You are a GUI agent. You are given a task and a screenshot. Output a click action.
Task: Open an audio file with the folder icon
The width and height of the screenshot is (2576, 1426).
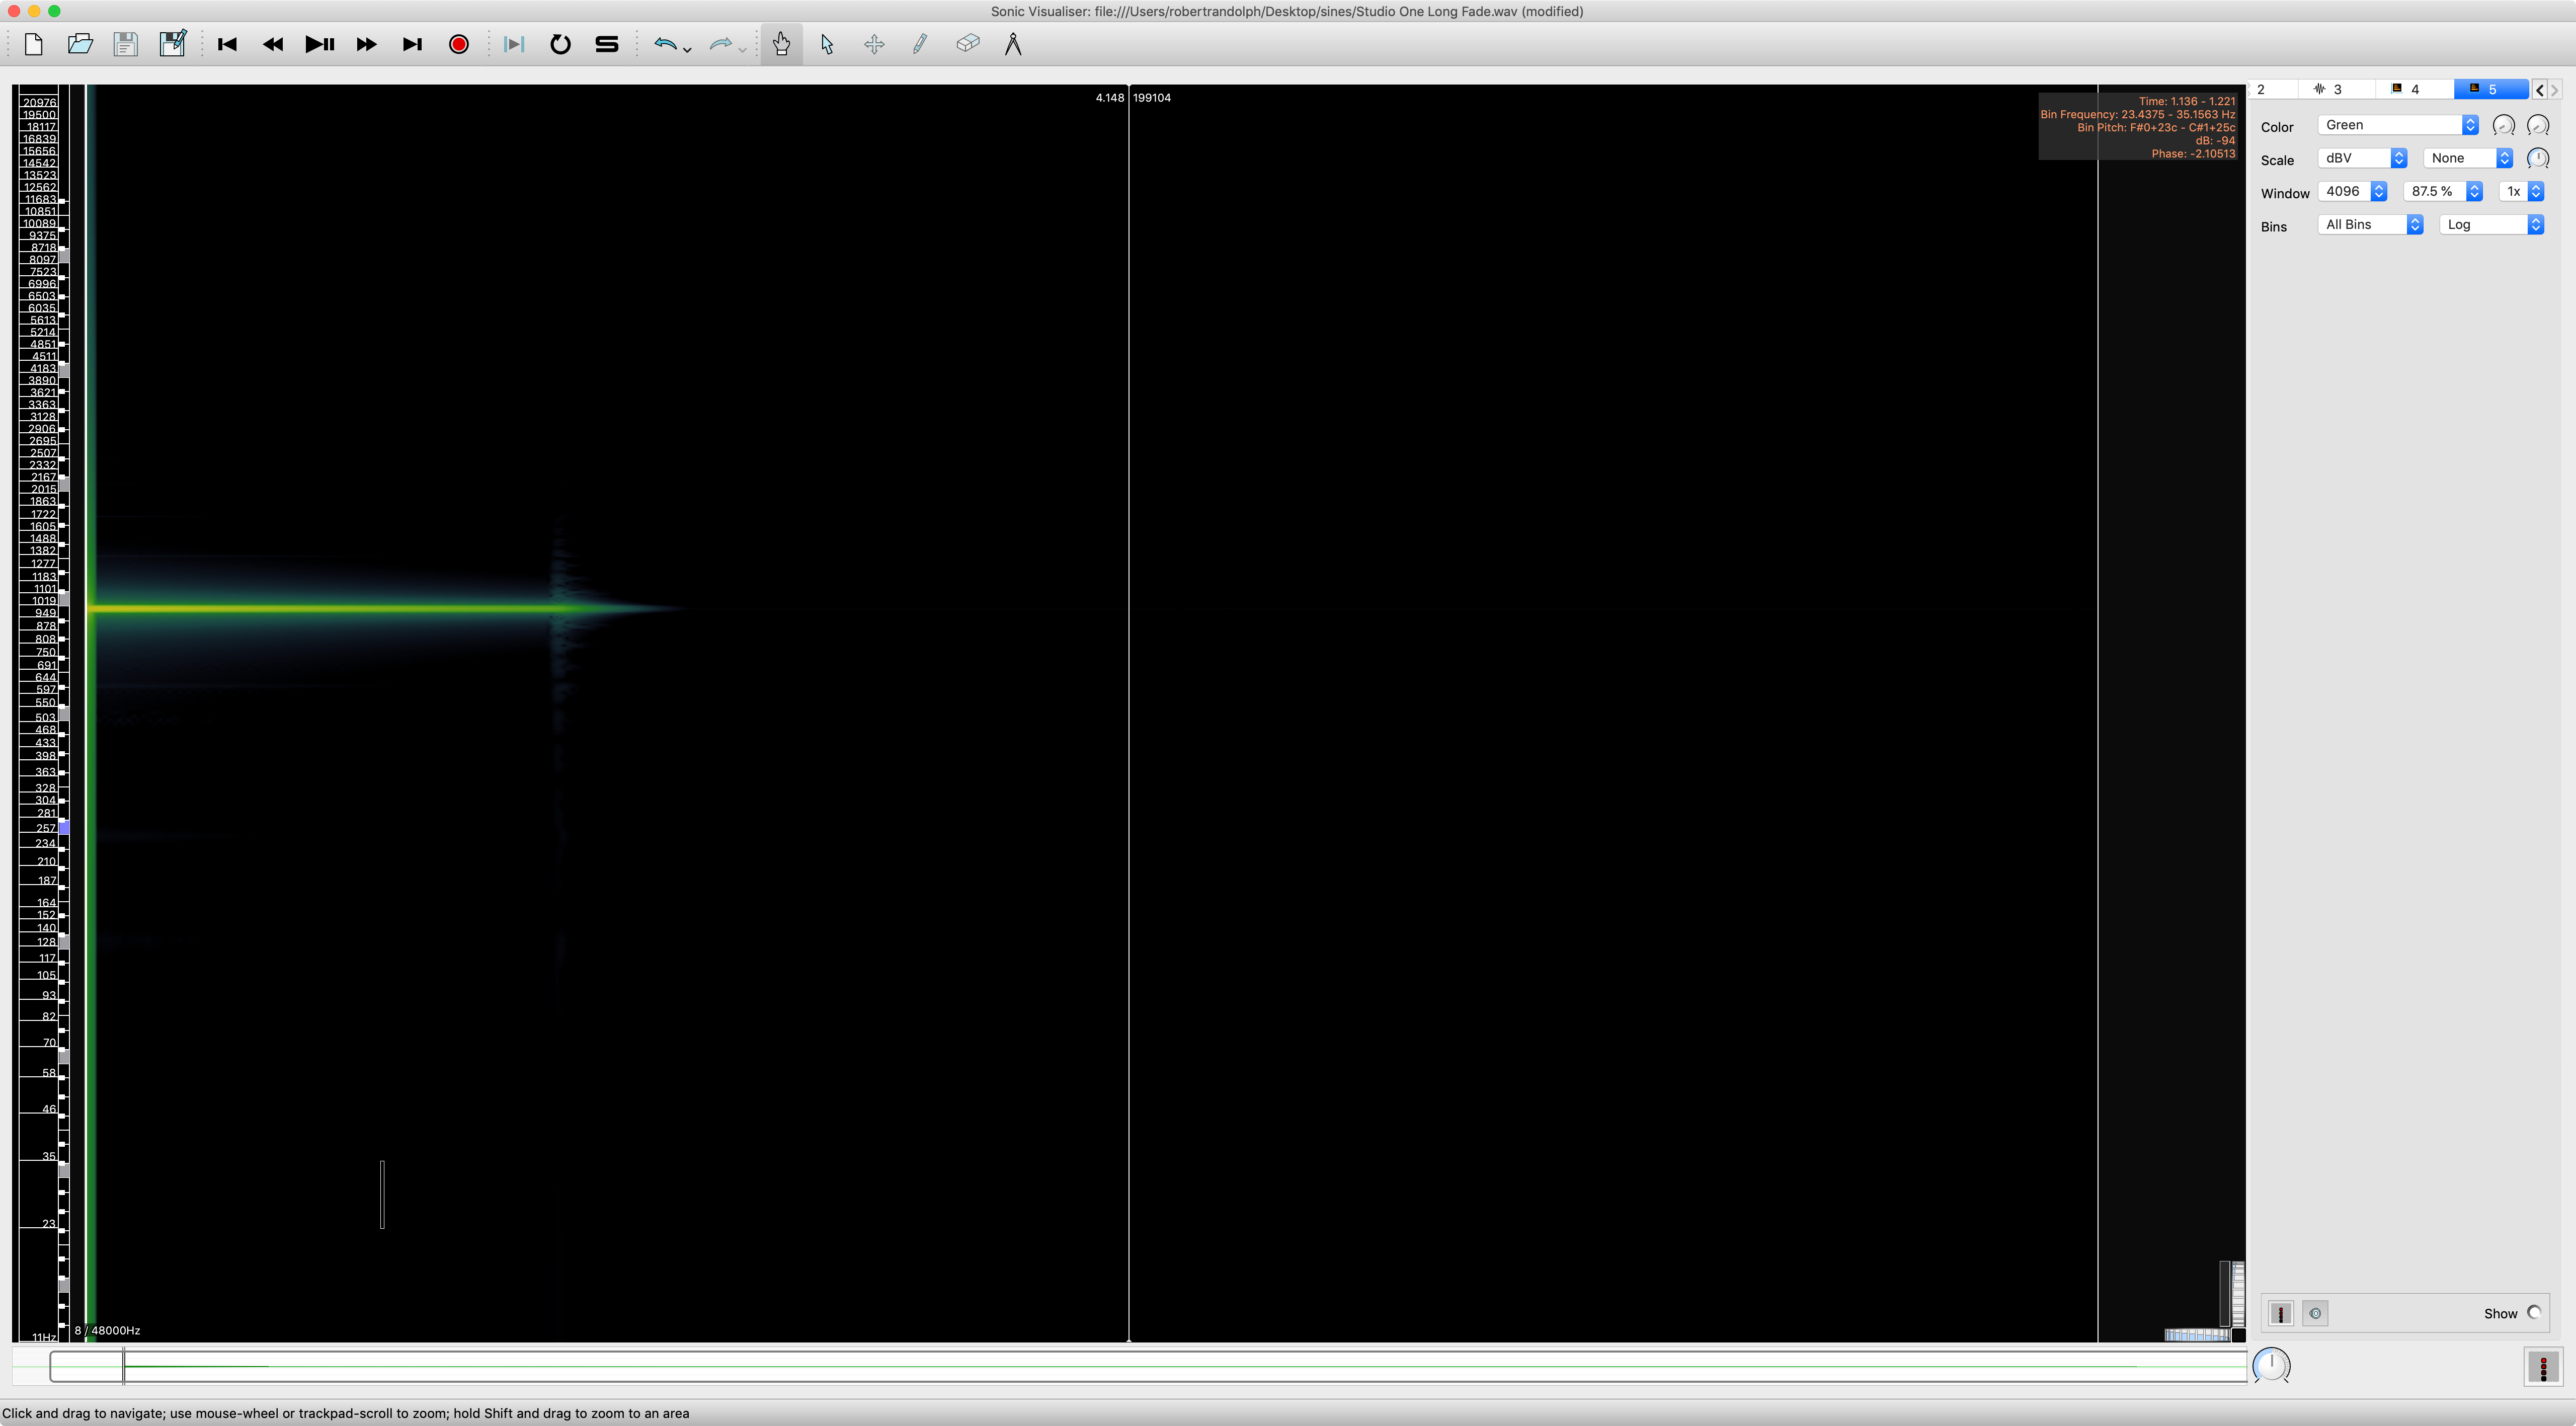pos(80,45)
